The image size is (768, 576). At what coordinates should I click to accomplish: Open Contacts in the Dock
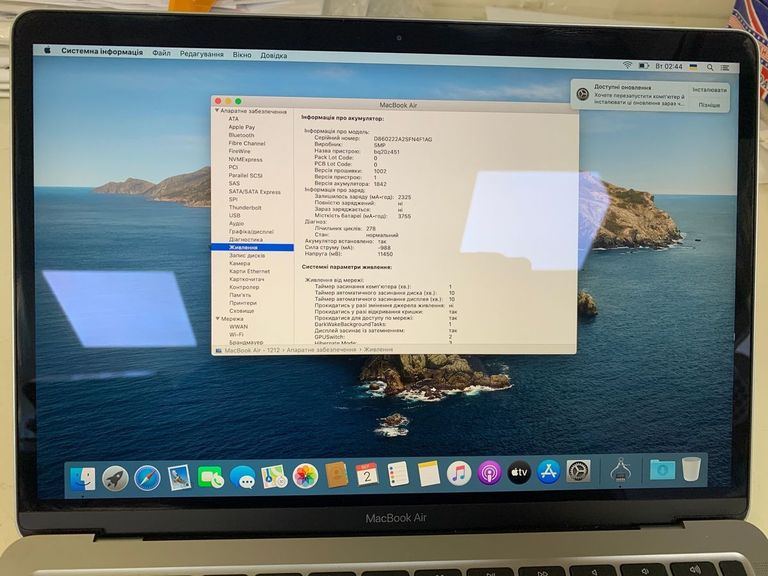336,475
